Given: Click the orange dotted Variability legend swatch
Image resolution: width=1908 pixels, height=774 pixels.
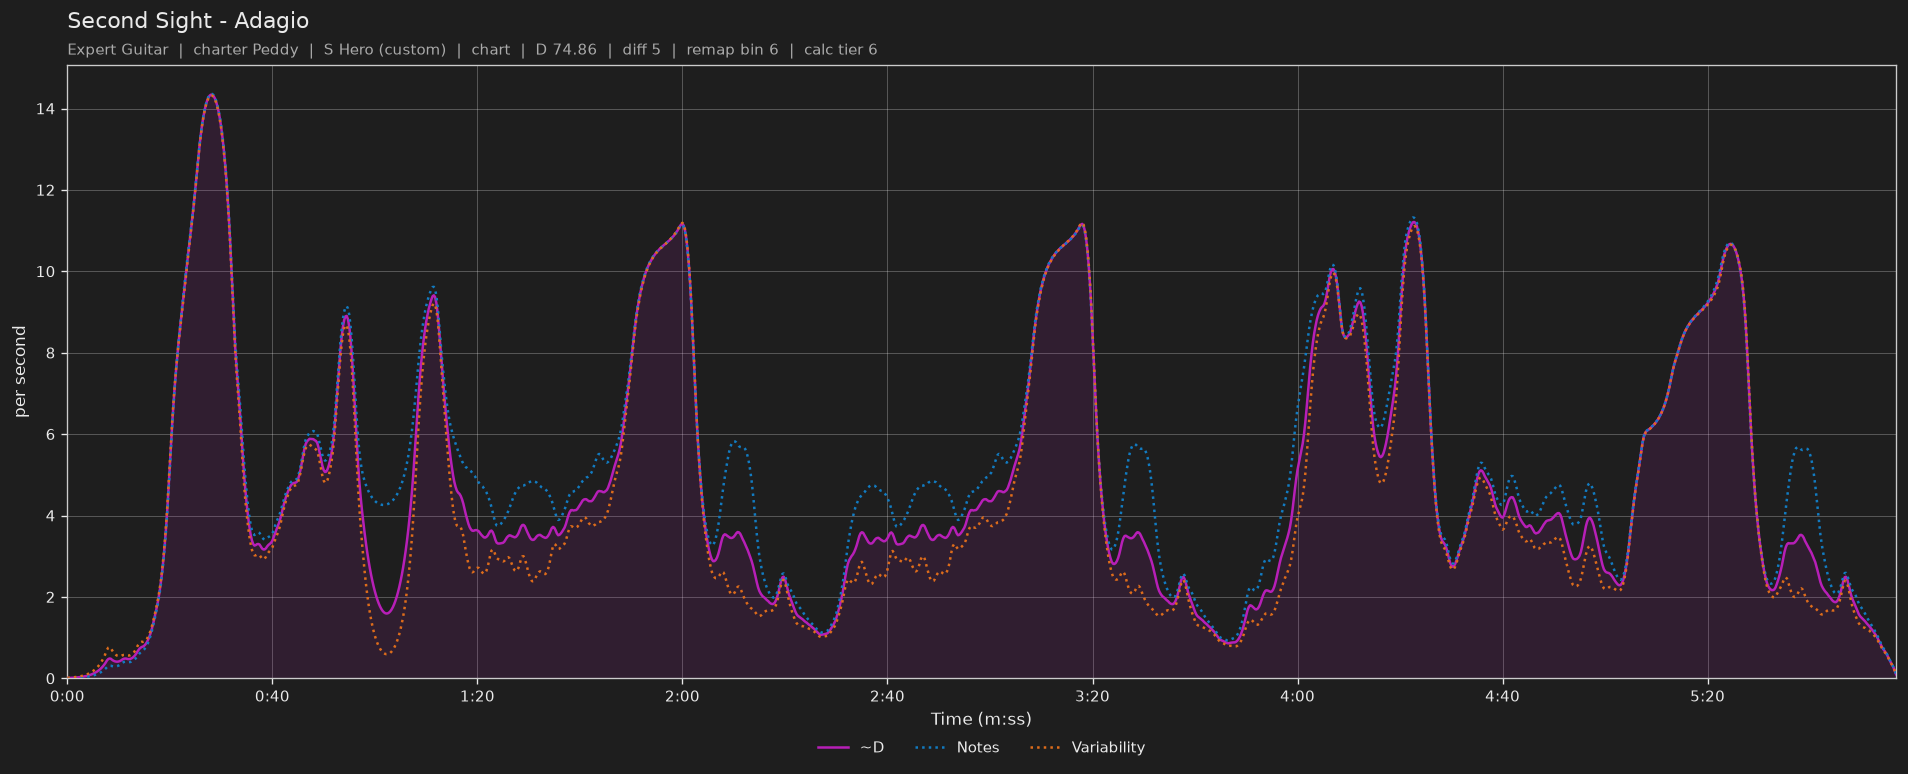Looking at the screenshot, I should [1044, 747].
